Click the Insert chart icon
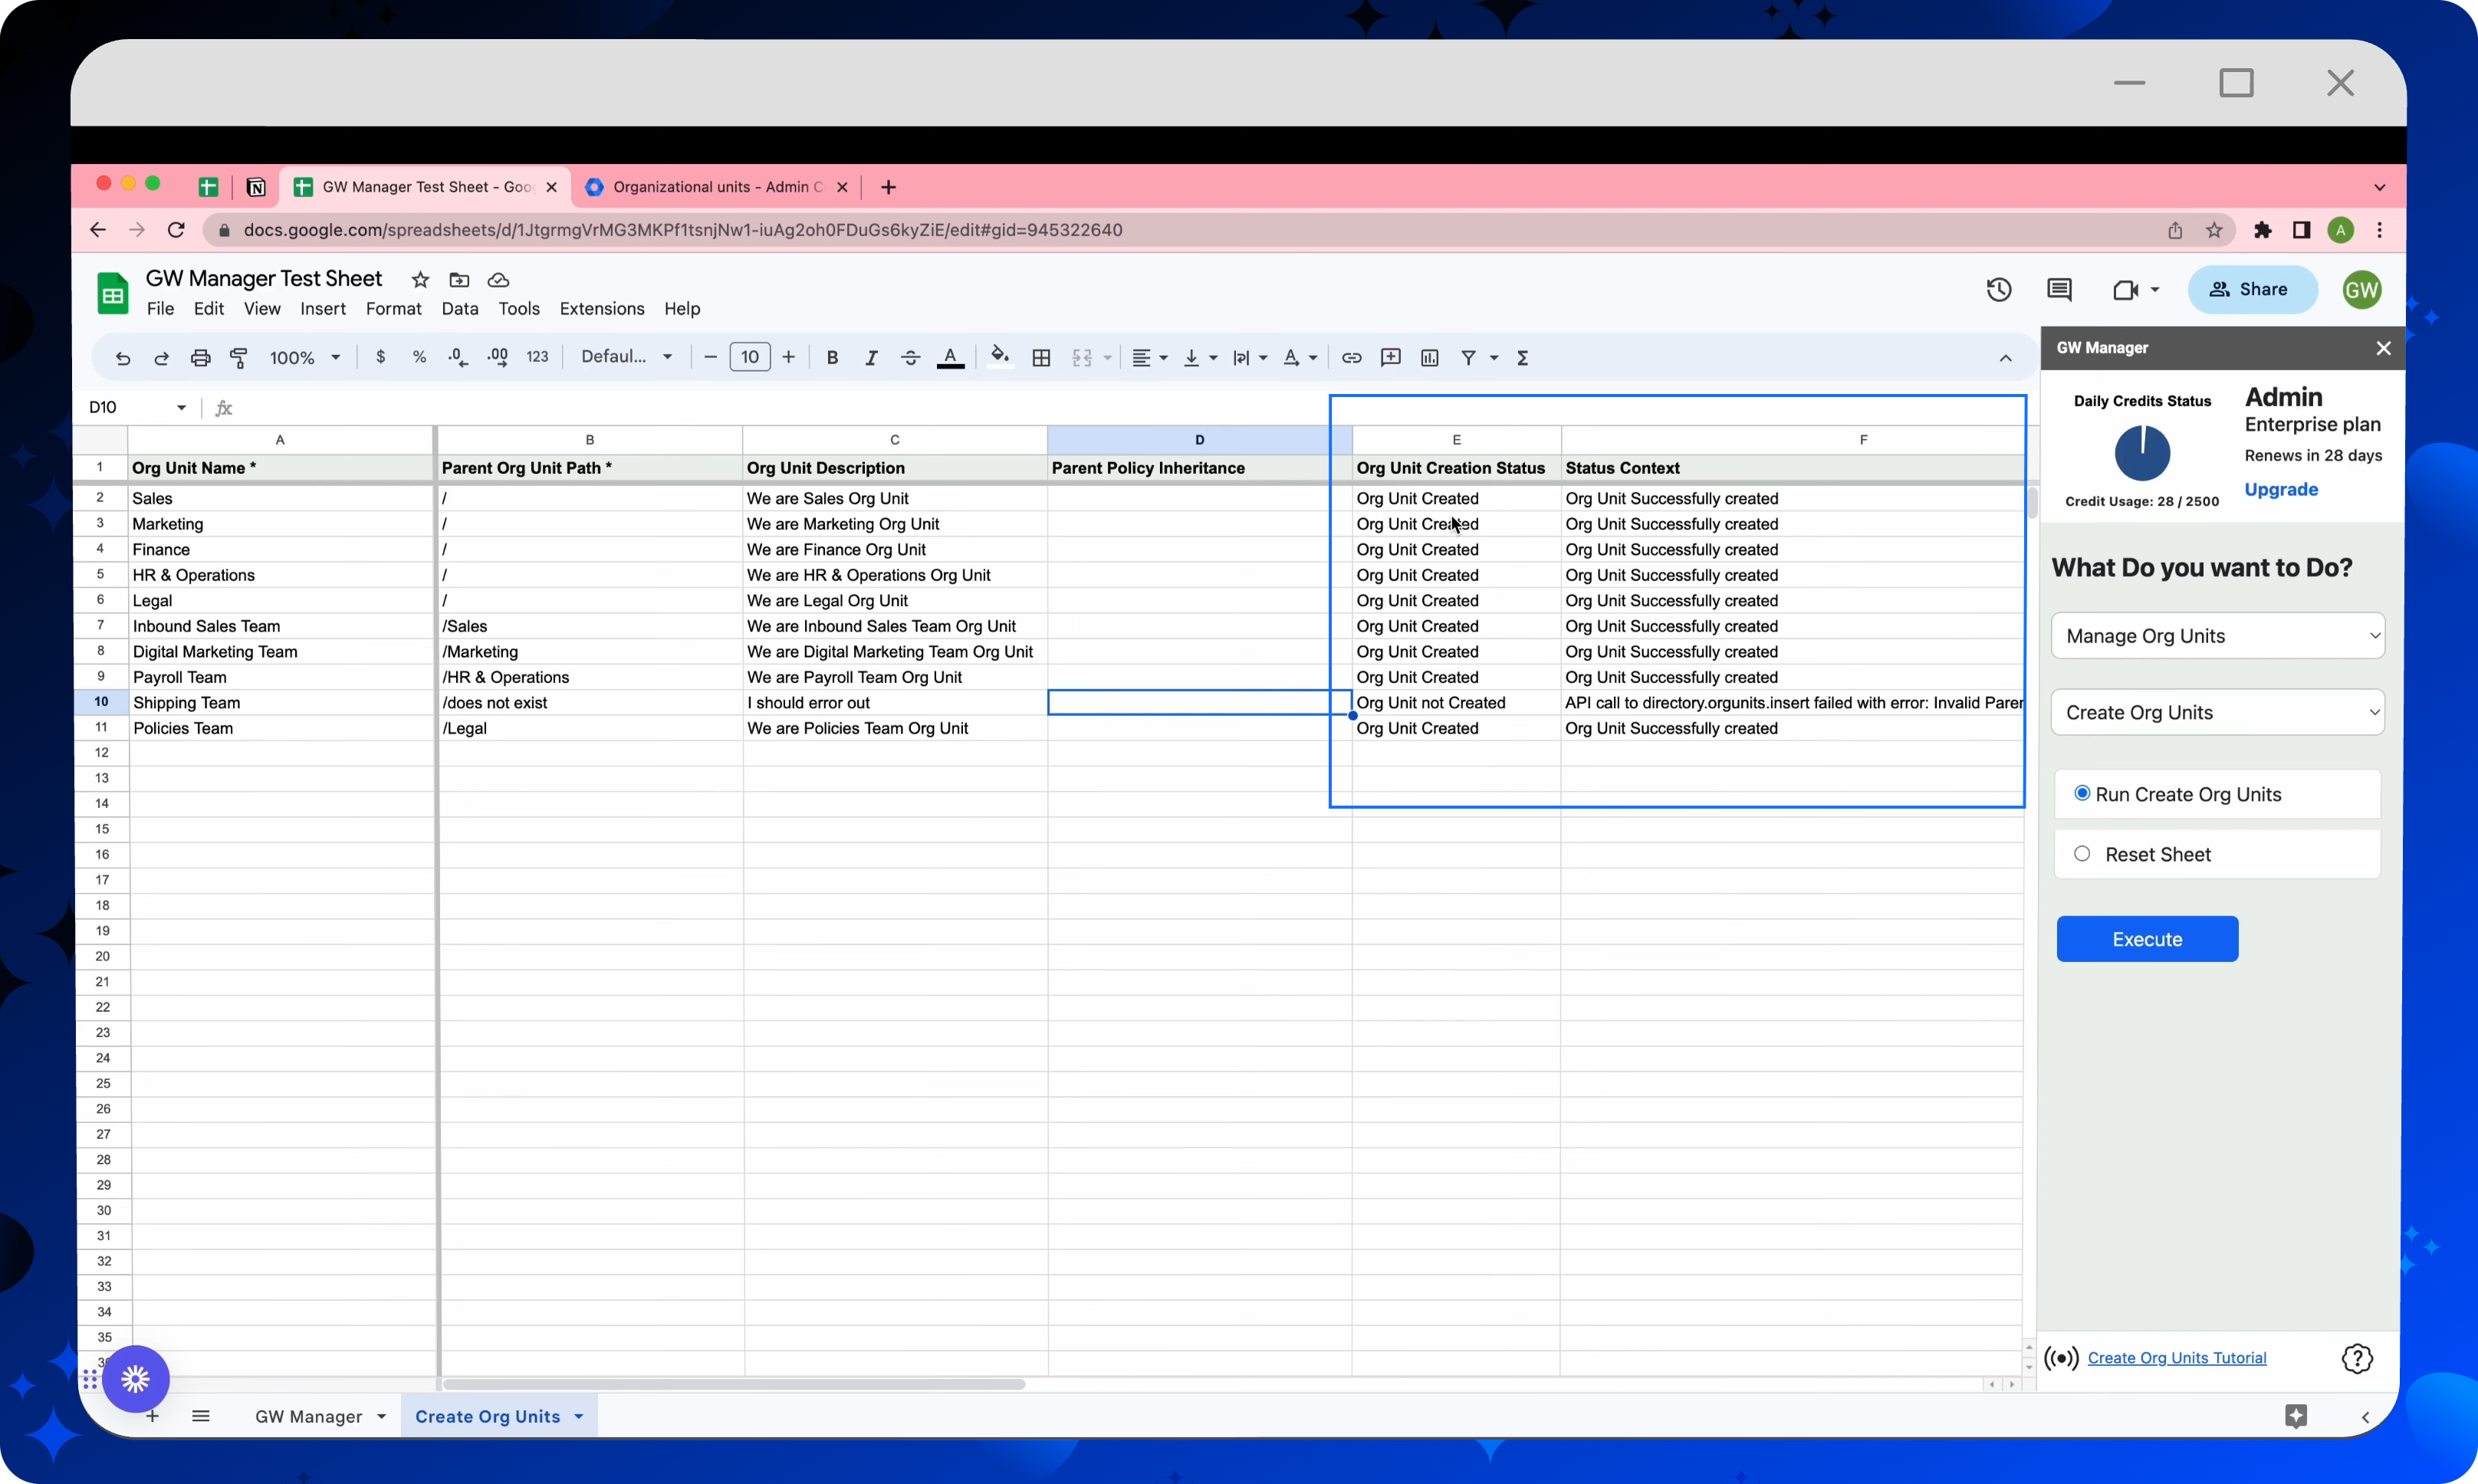The height and width of the screenshot is (1484, 2478). pyautogui.click(x=1429, y=357)
